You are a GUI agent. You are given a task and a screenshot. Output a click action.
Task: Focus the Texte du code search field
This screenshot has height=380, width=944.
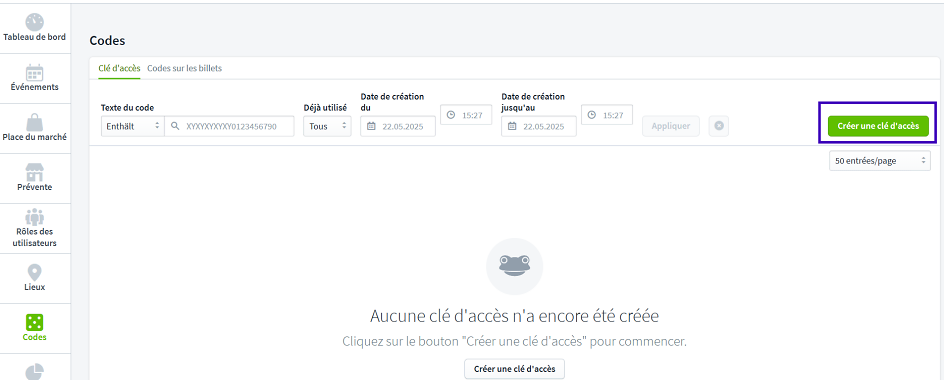coord(229,126)
